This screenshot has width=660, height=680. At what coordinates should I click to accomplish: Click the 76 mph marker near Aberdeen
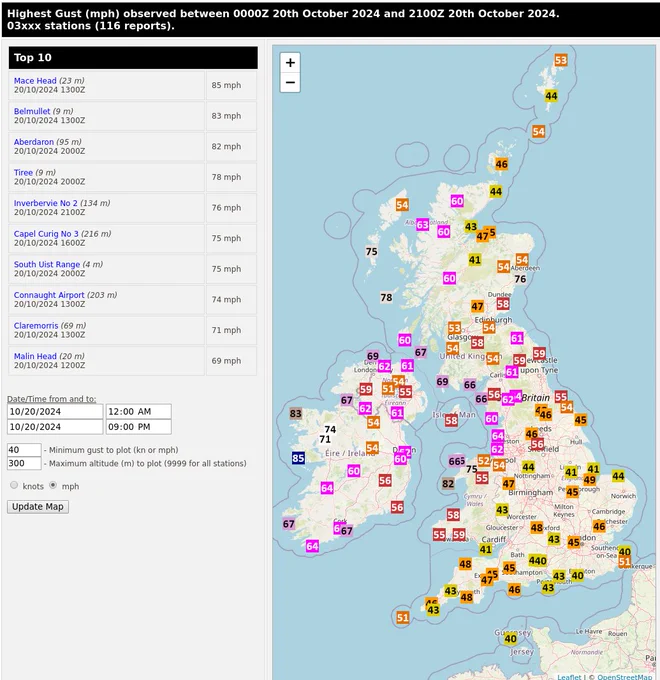[520, 279]
